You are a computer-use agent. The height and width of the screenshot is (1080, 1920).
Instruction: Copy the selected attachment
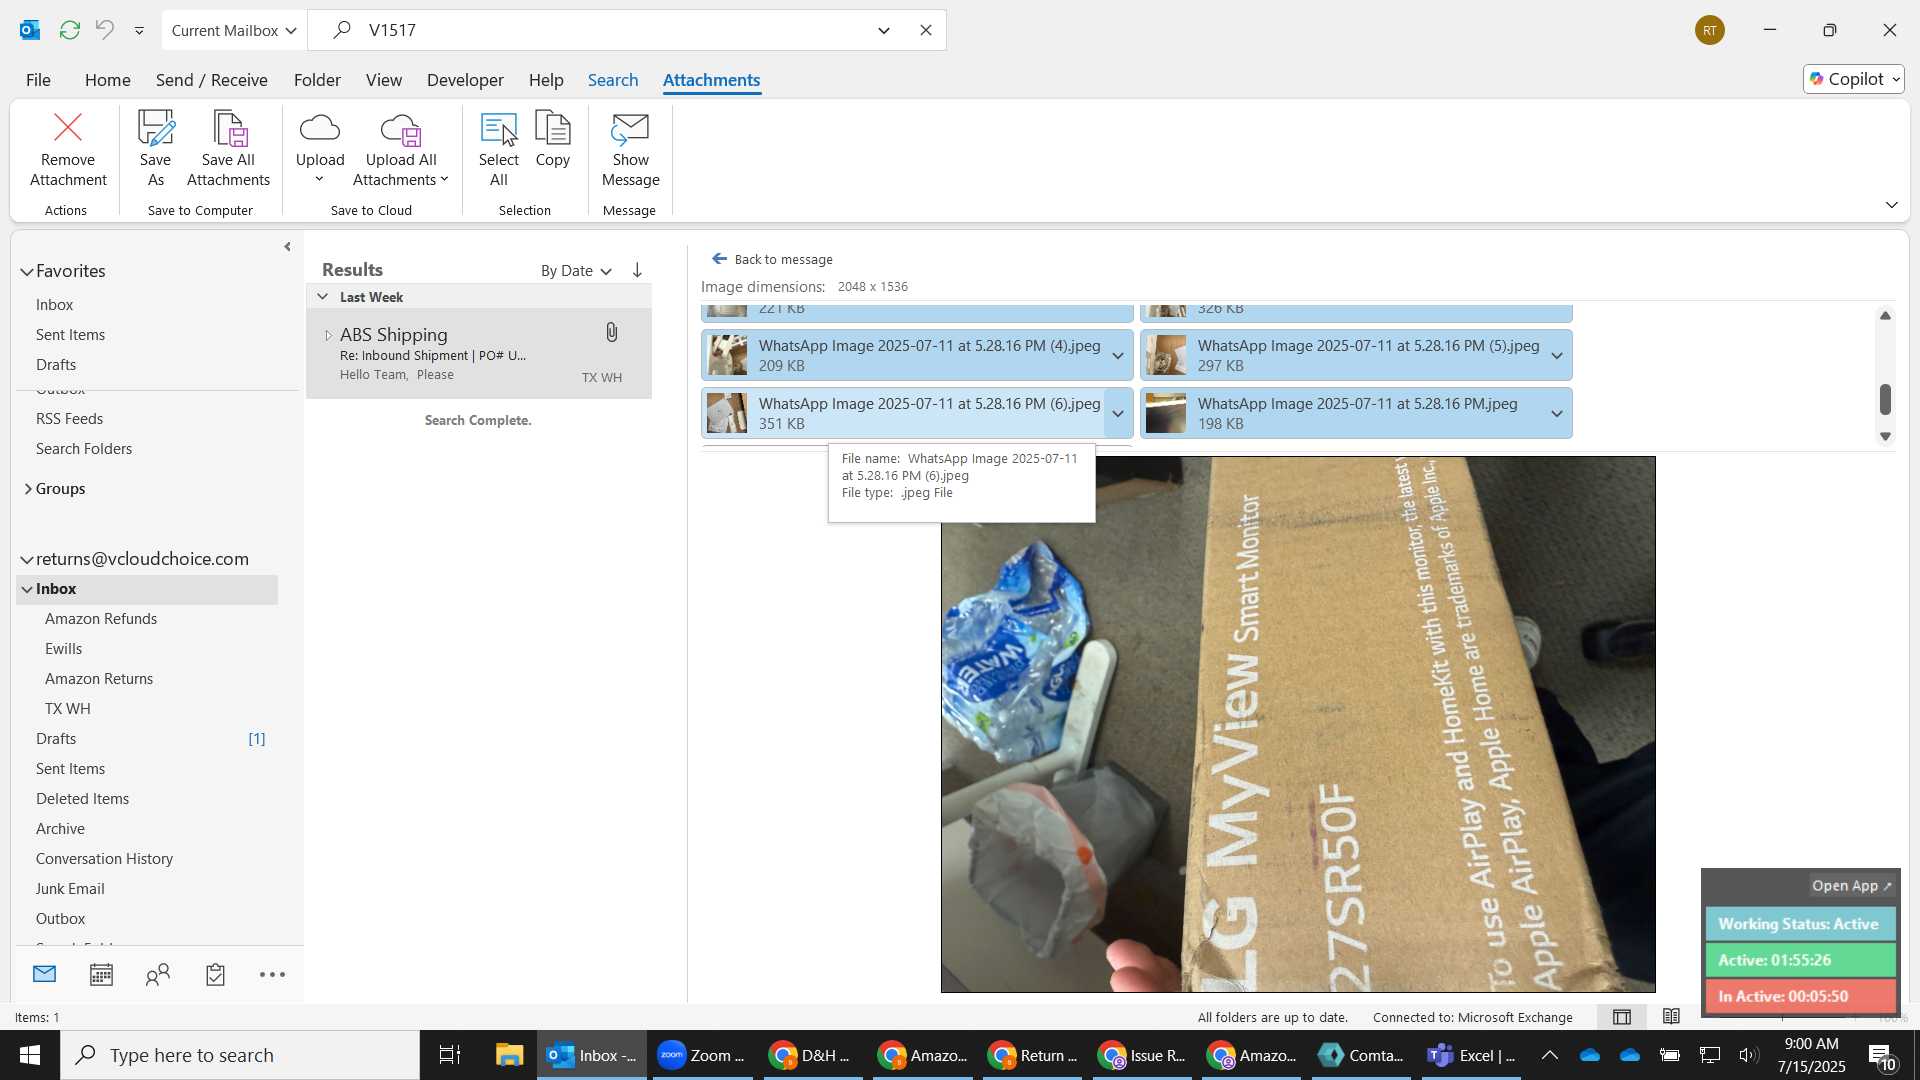point(553,140)
